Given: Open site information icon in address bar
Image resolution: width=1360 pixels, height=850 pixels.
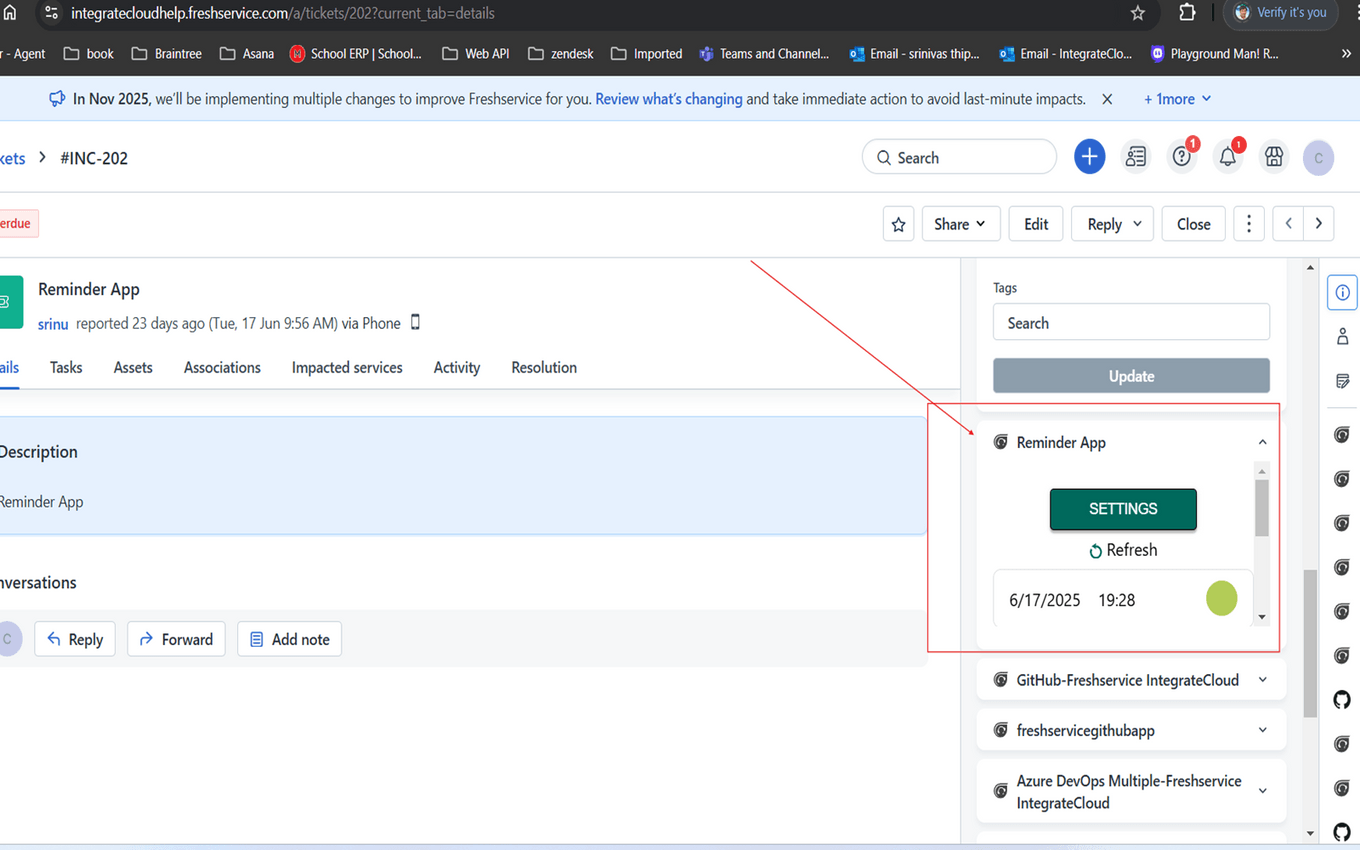Looking at the screenshot, I should point(51,13).
